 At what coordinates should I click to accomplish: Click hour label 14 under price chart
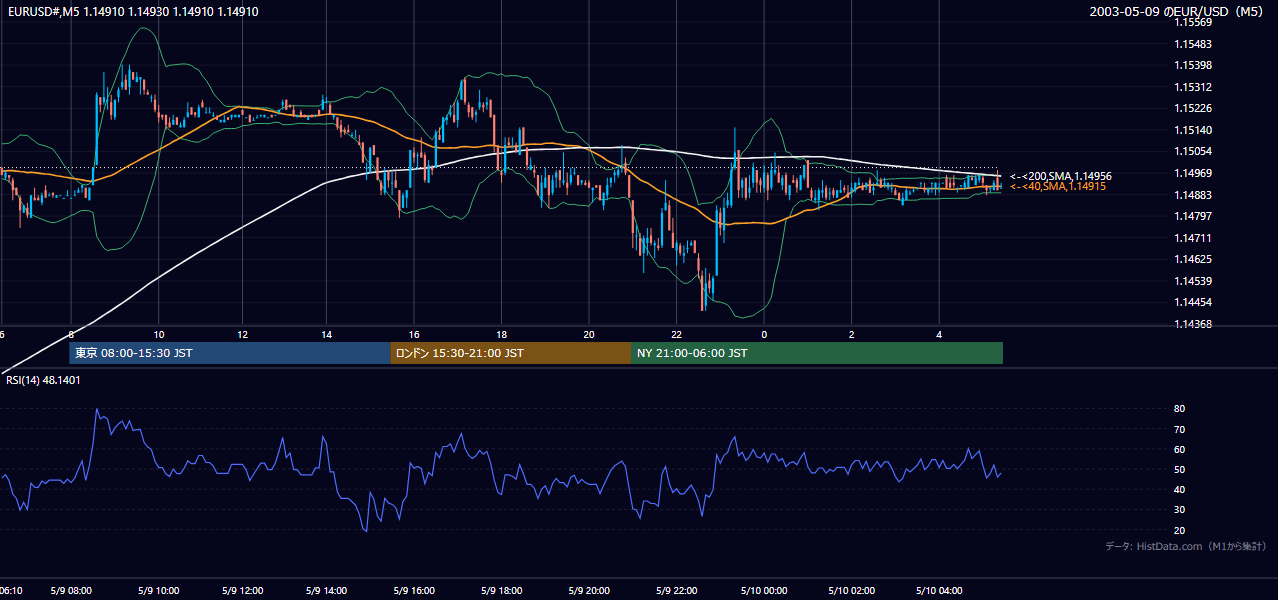tap(327, 334)
